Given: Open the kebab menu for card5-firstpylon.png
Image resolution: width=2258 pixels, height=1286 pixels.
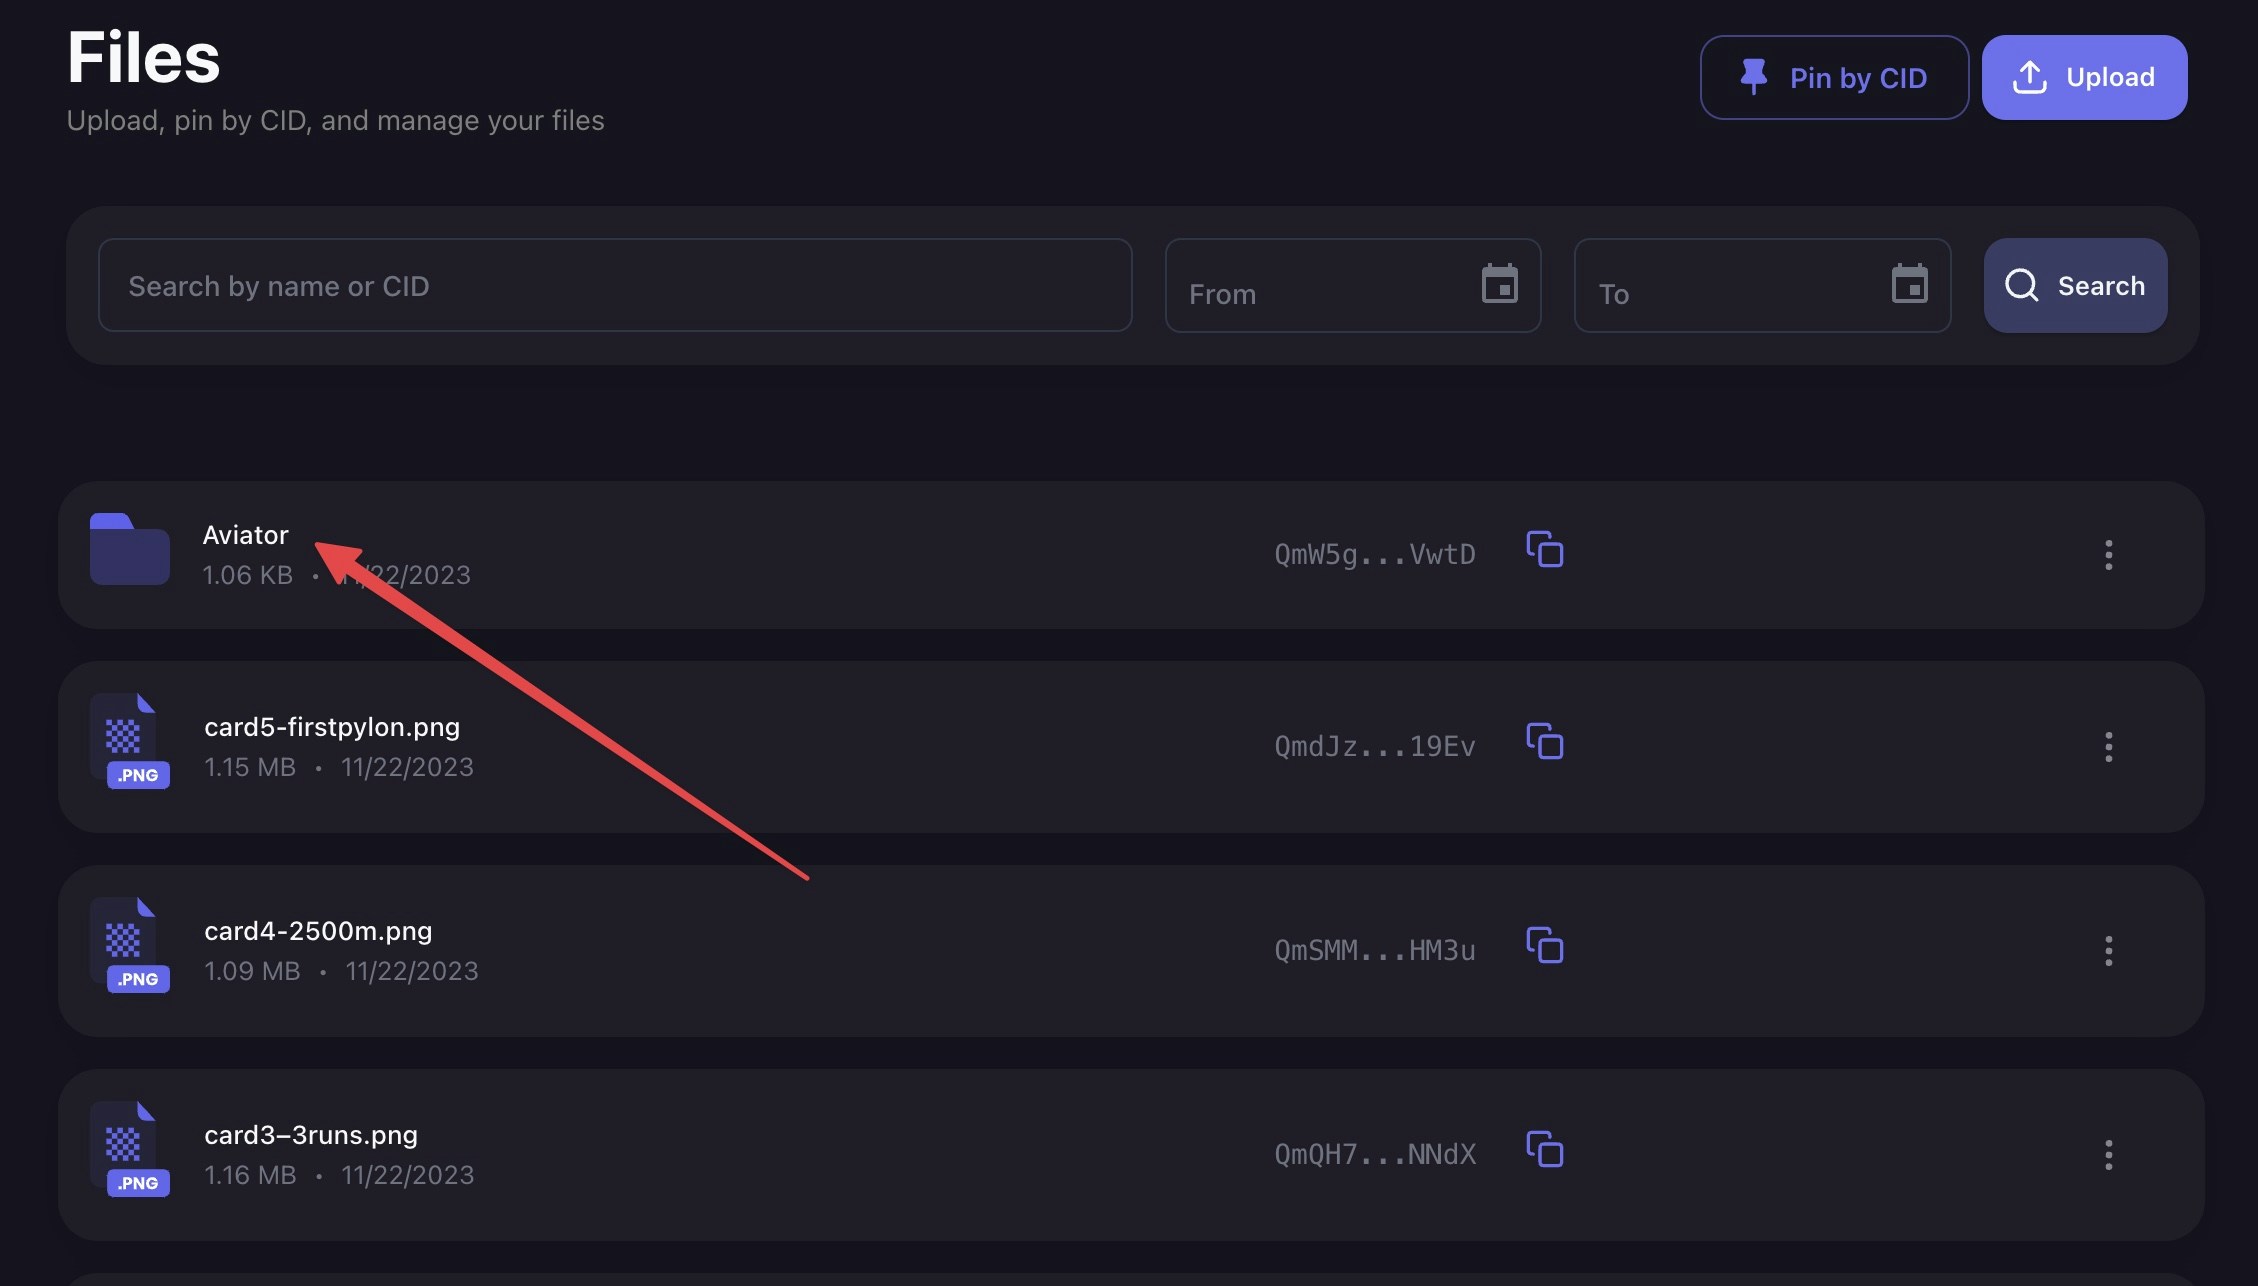Looking at the screenshot, I should 2109,747.
